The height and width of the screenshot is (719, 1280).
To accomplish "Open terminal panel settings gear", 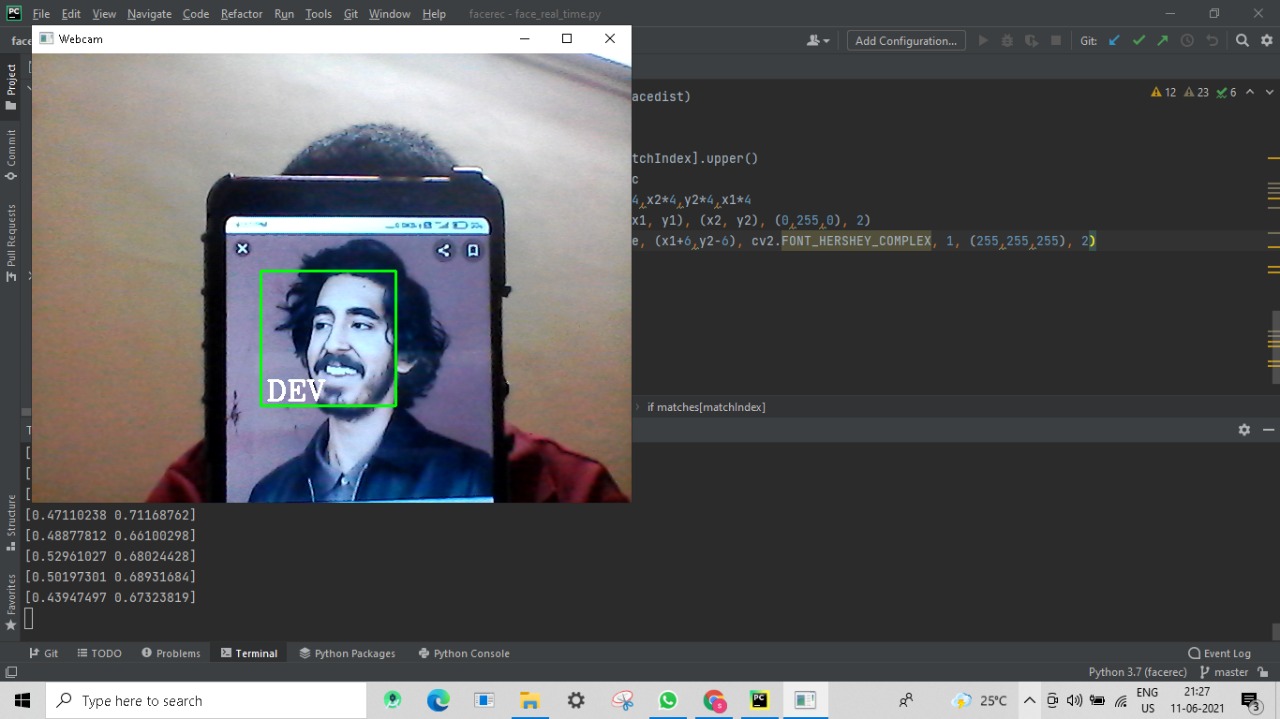I will pos(1244,429).
